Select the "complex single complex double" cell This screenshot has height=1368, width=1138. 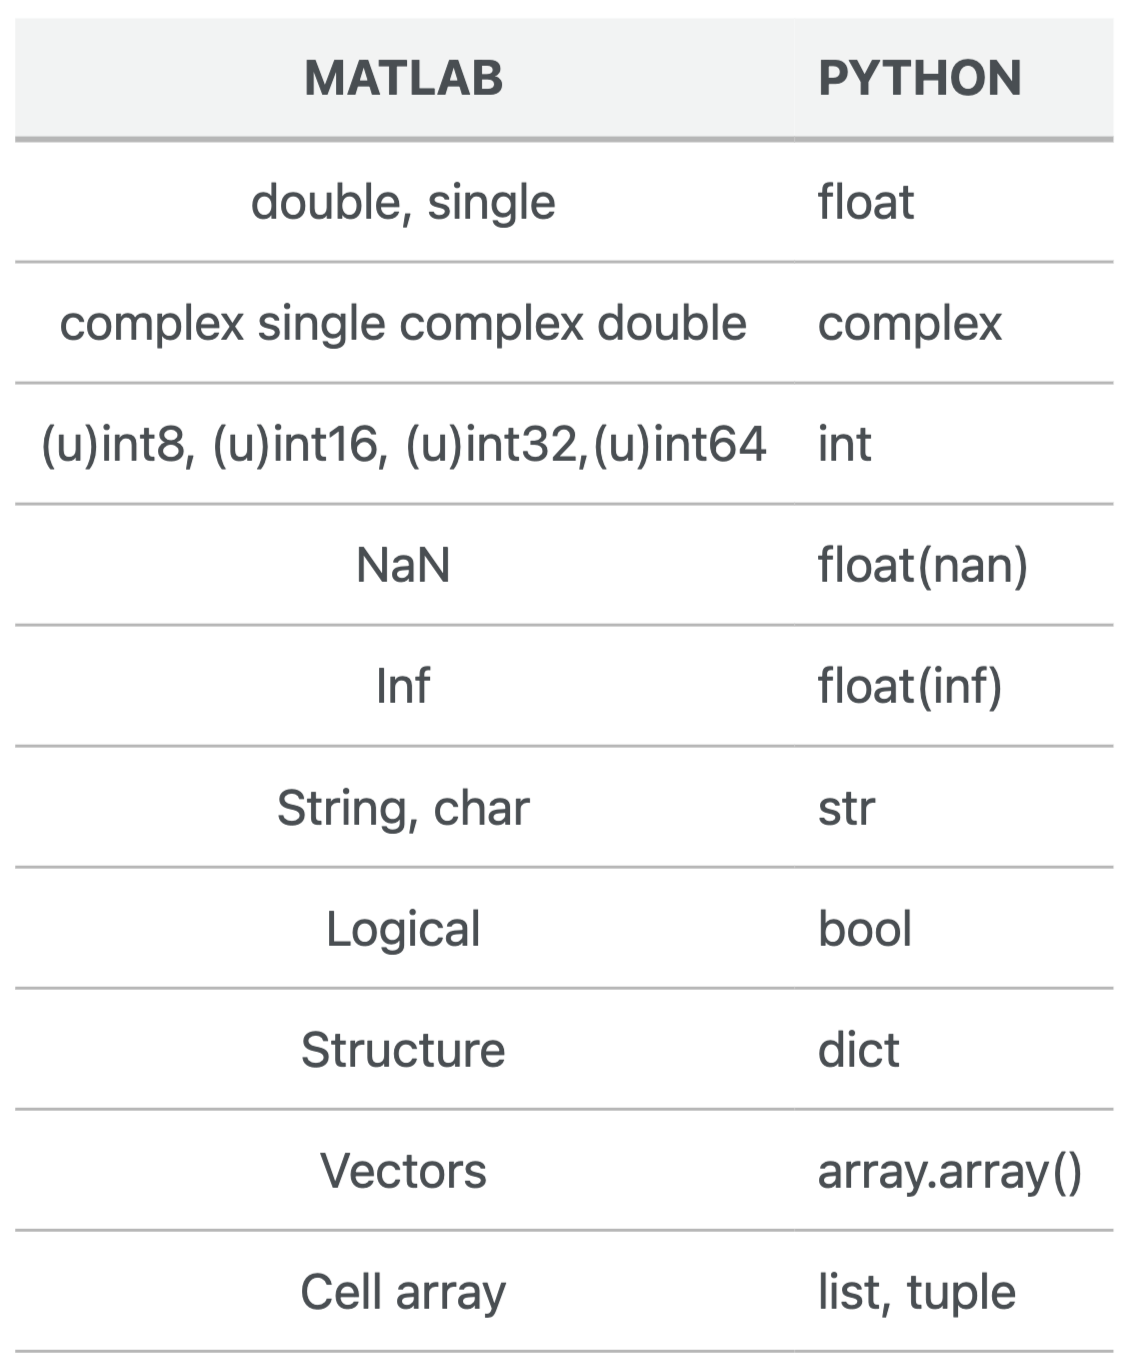(403, 323)
